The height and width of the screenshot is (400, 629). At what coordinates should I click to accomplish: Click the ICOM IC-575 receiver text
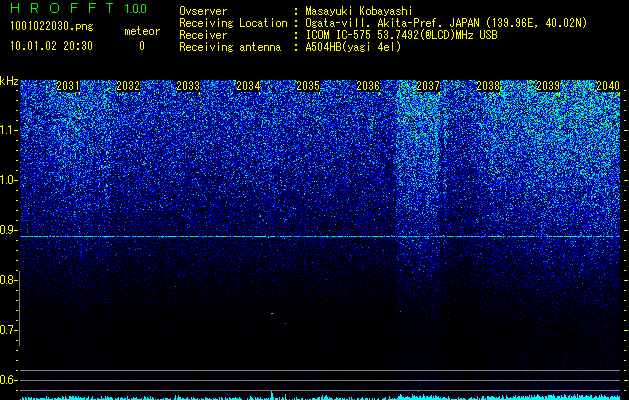(402, 35)
